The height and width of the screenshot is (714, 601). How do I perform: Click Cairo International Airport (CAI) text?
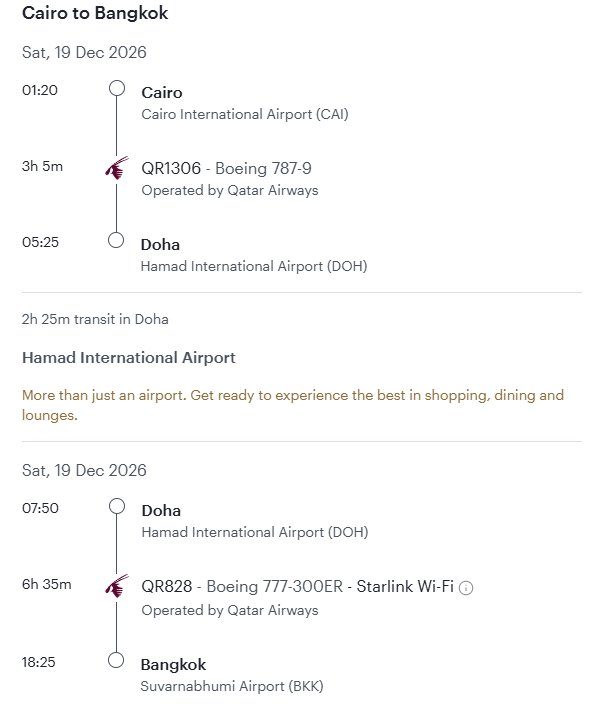click(245, 114)
